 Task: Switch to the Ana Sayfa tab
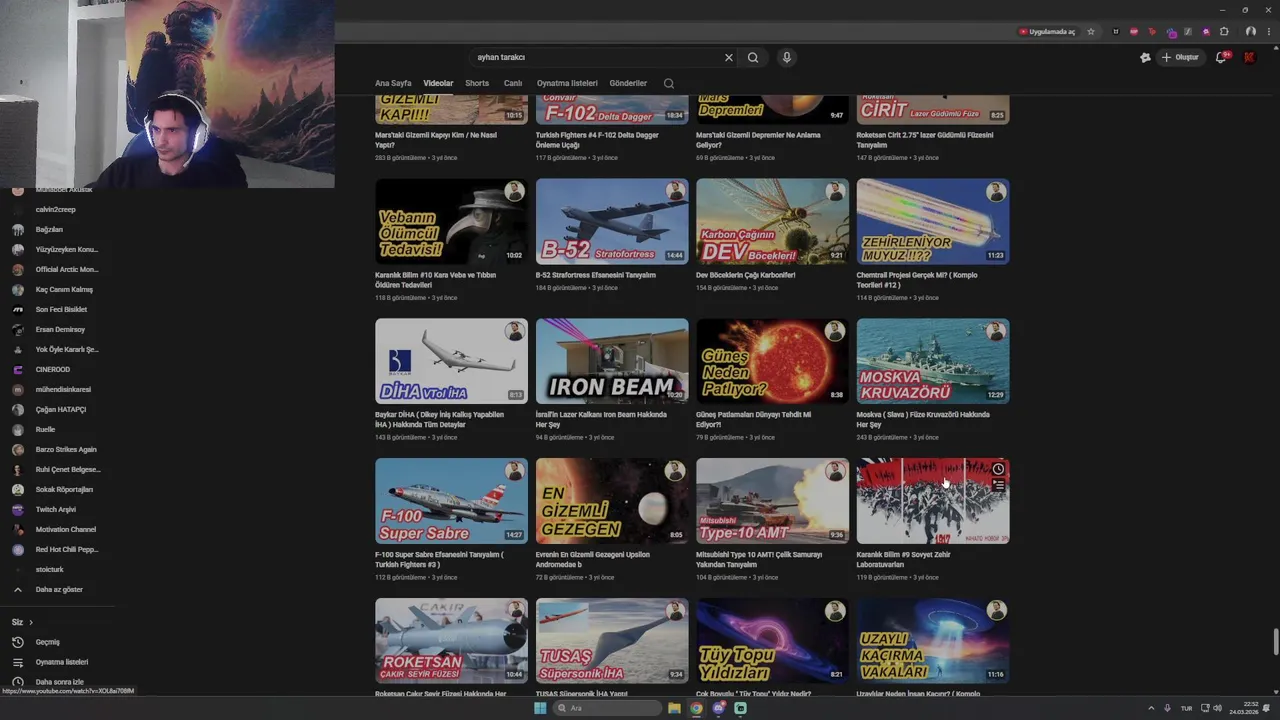tap(393, 84)
